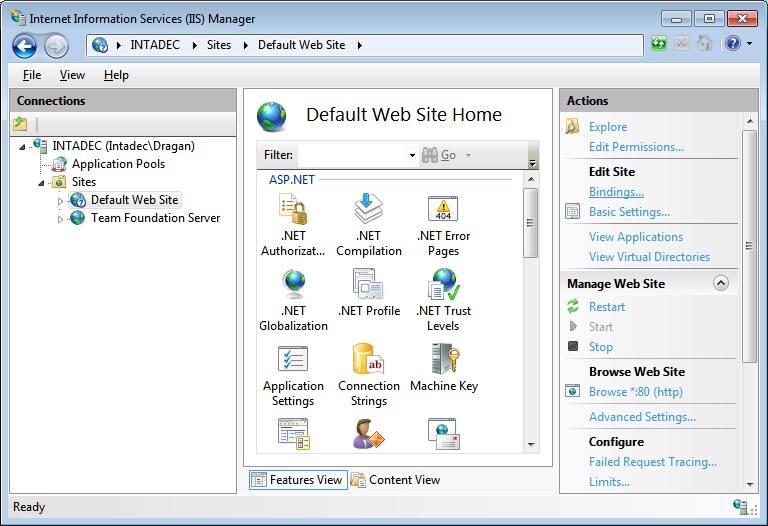The height and width of the screenshot is (526, 768).
Task: Click the black Stop square icon
Action: 573,346
